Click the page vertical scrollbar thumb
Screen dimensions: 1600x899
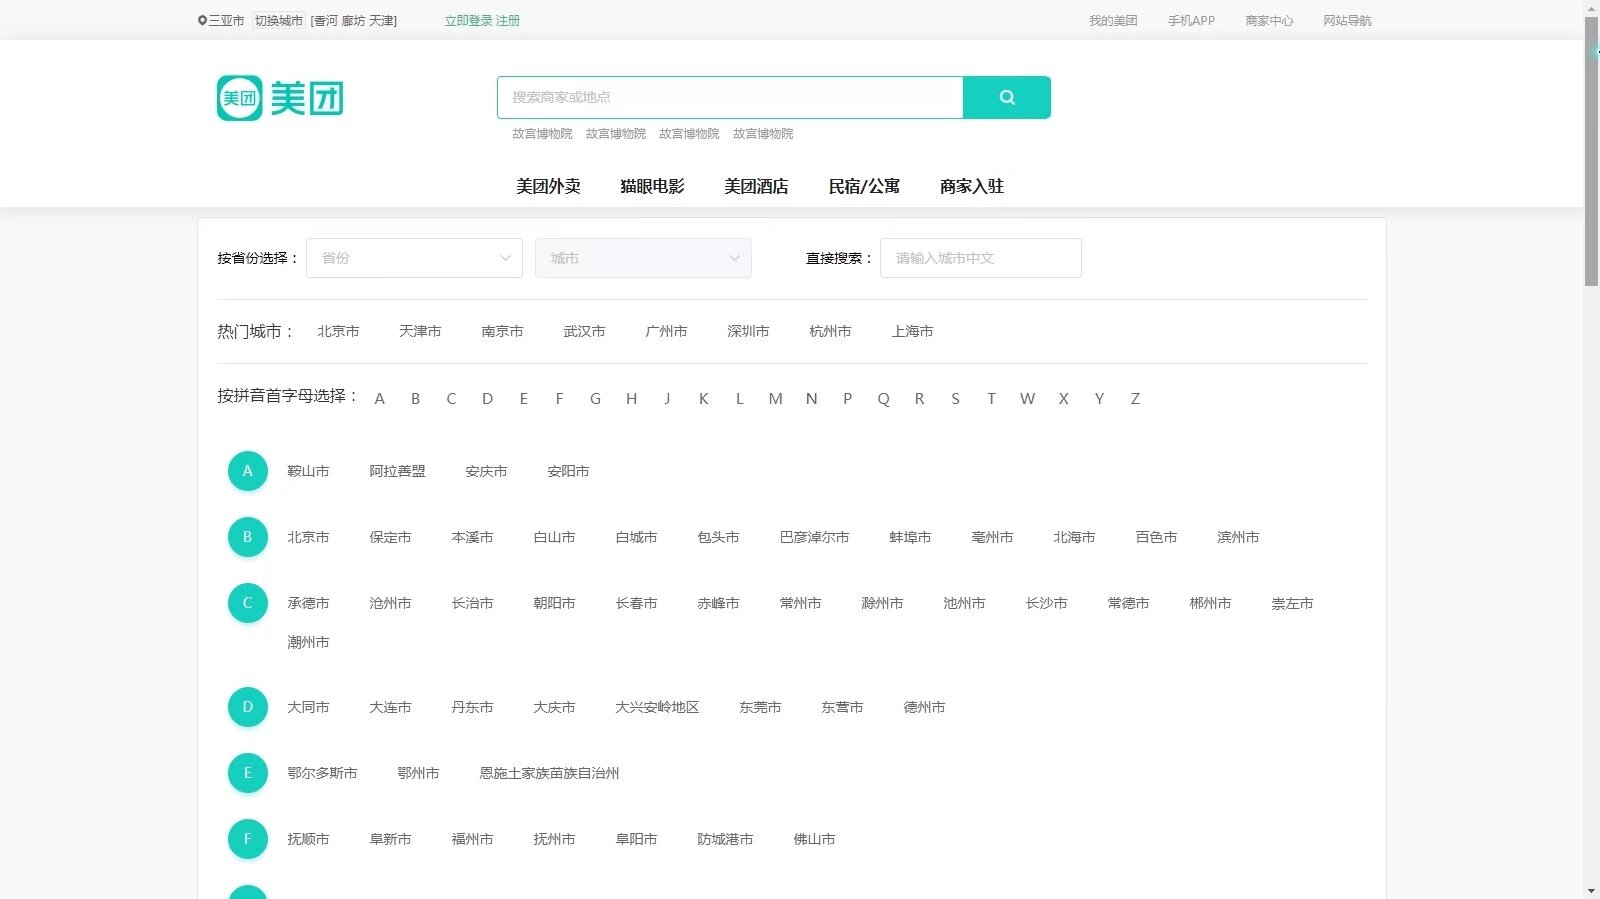[1591, 152]
